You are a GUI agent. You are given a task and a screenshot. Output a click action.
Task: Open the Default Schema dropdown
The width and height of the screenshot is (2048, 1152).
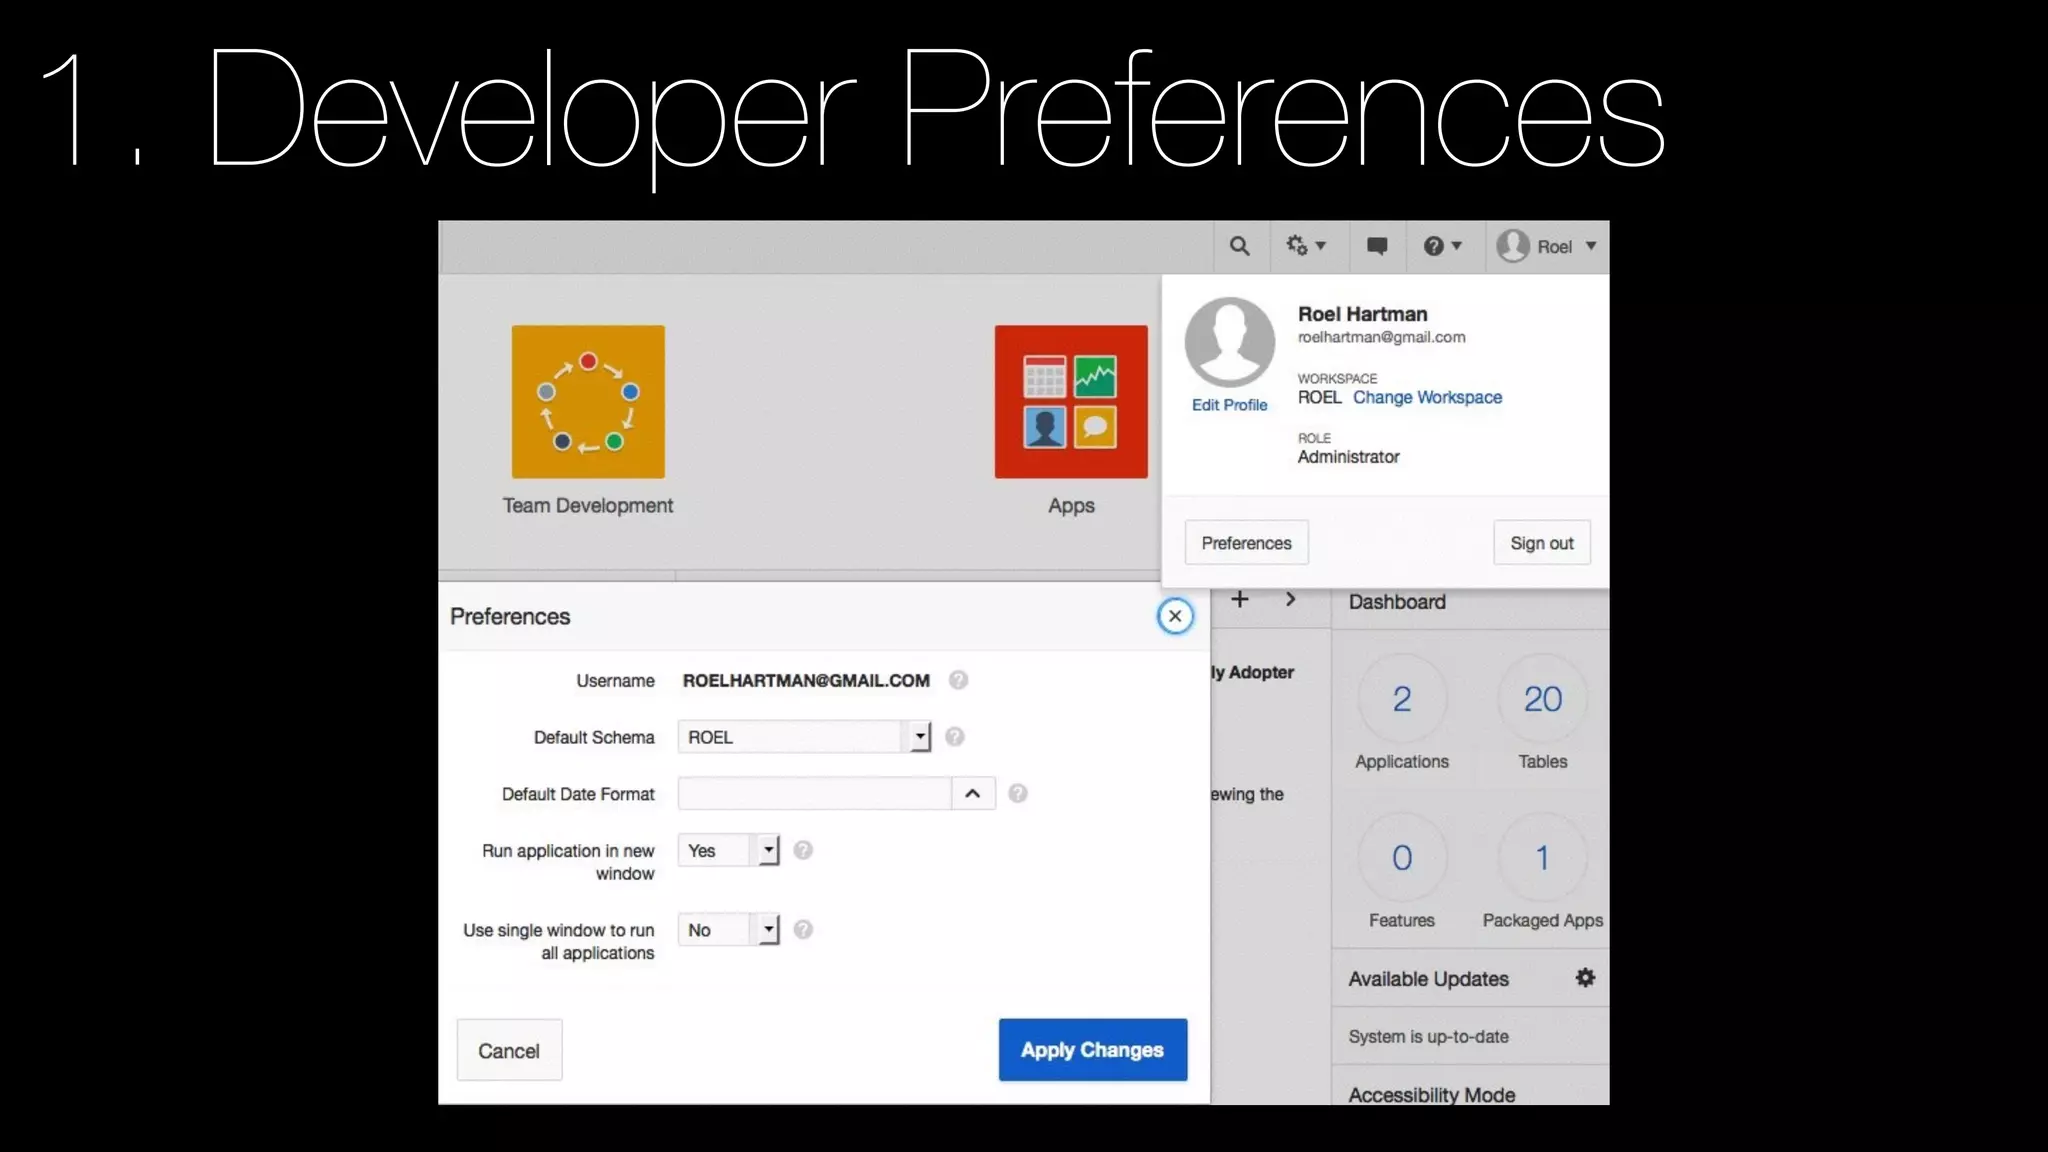[804, 737]
